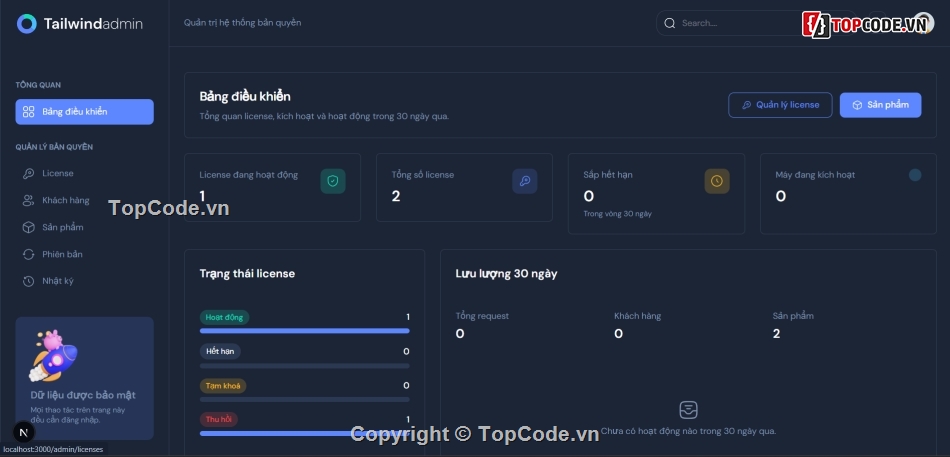Click the grid icon in Bảng điều khiển item
The height and width of the screenshot is (457, 950).
28,112
